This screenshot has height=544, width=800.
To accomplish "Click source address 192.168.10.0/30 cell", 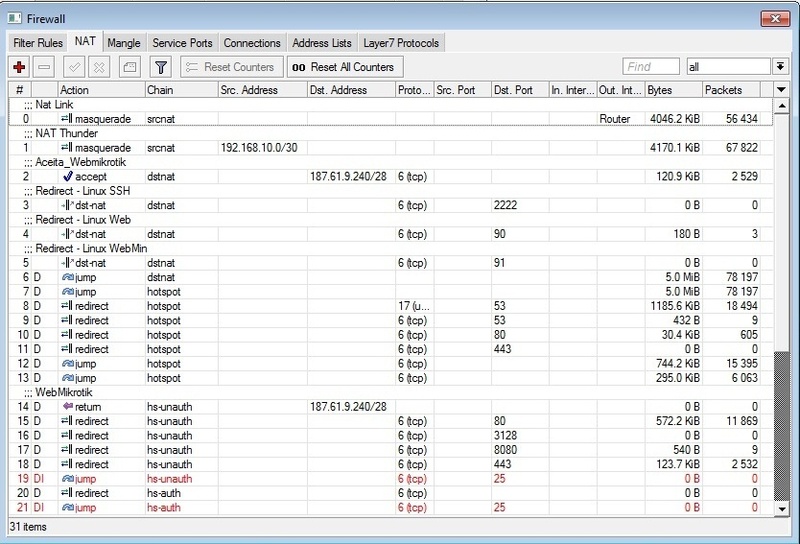I will click(x=262, y=147).
